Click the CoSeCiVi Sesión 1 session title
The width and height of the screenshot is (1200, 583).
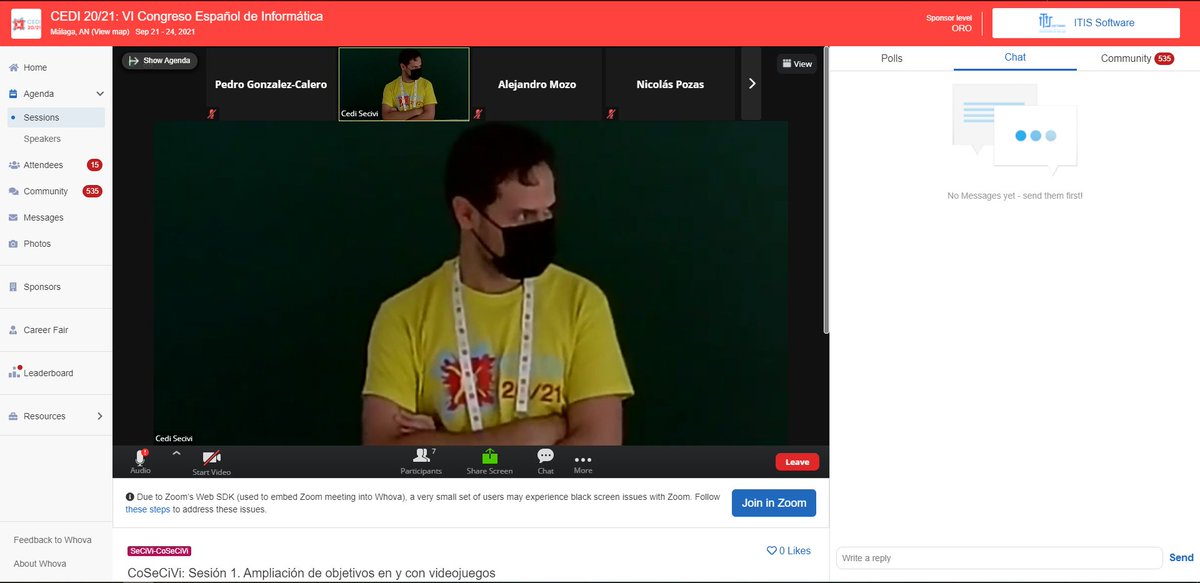[311, 573]
